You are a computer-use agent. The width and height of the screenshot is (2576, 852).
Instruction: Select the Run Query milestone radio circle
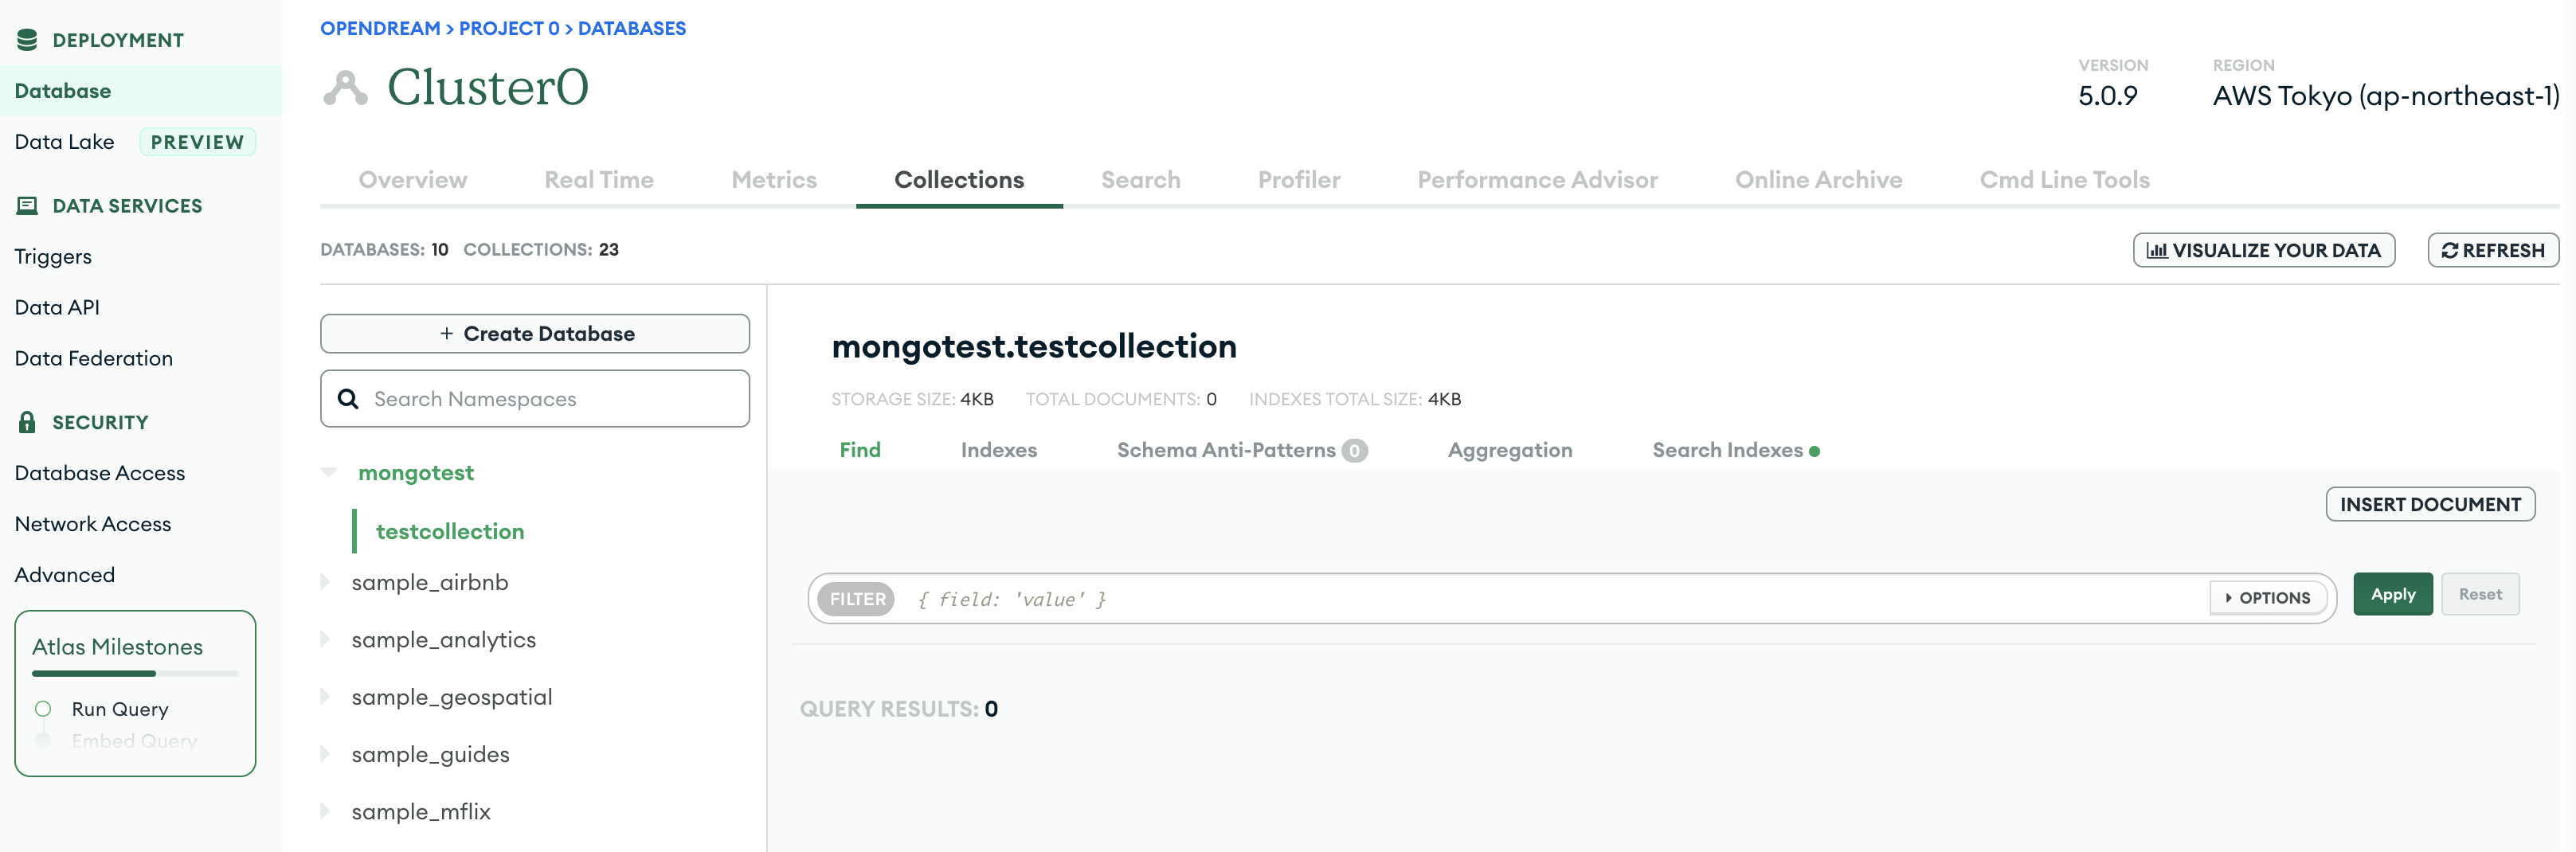tap(43, 709)
